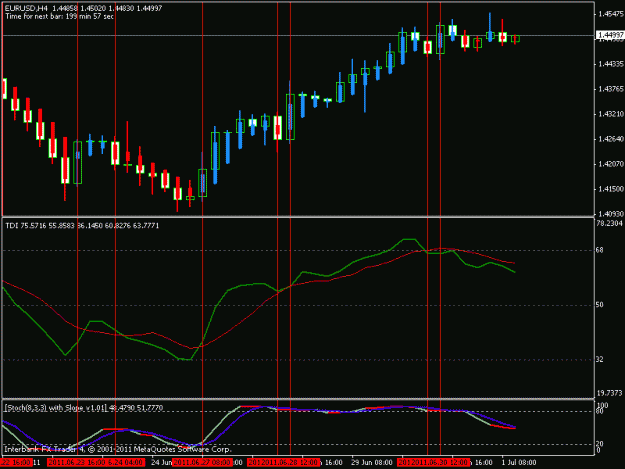625x469 pixels.
Task: Click the TDI indicator values label
Action: 82,226
